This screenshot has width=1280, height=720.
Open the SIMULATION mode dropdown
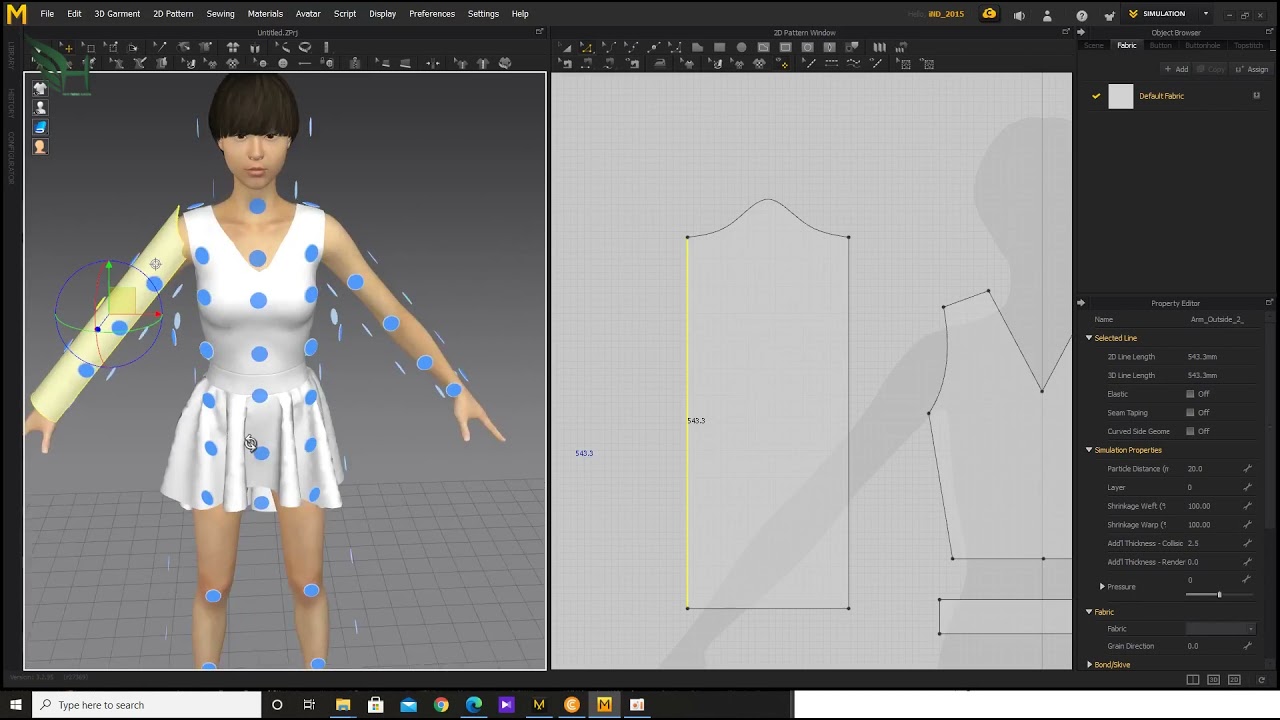coord(1206,14)
